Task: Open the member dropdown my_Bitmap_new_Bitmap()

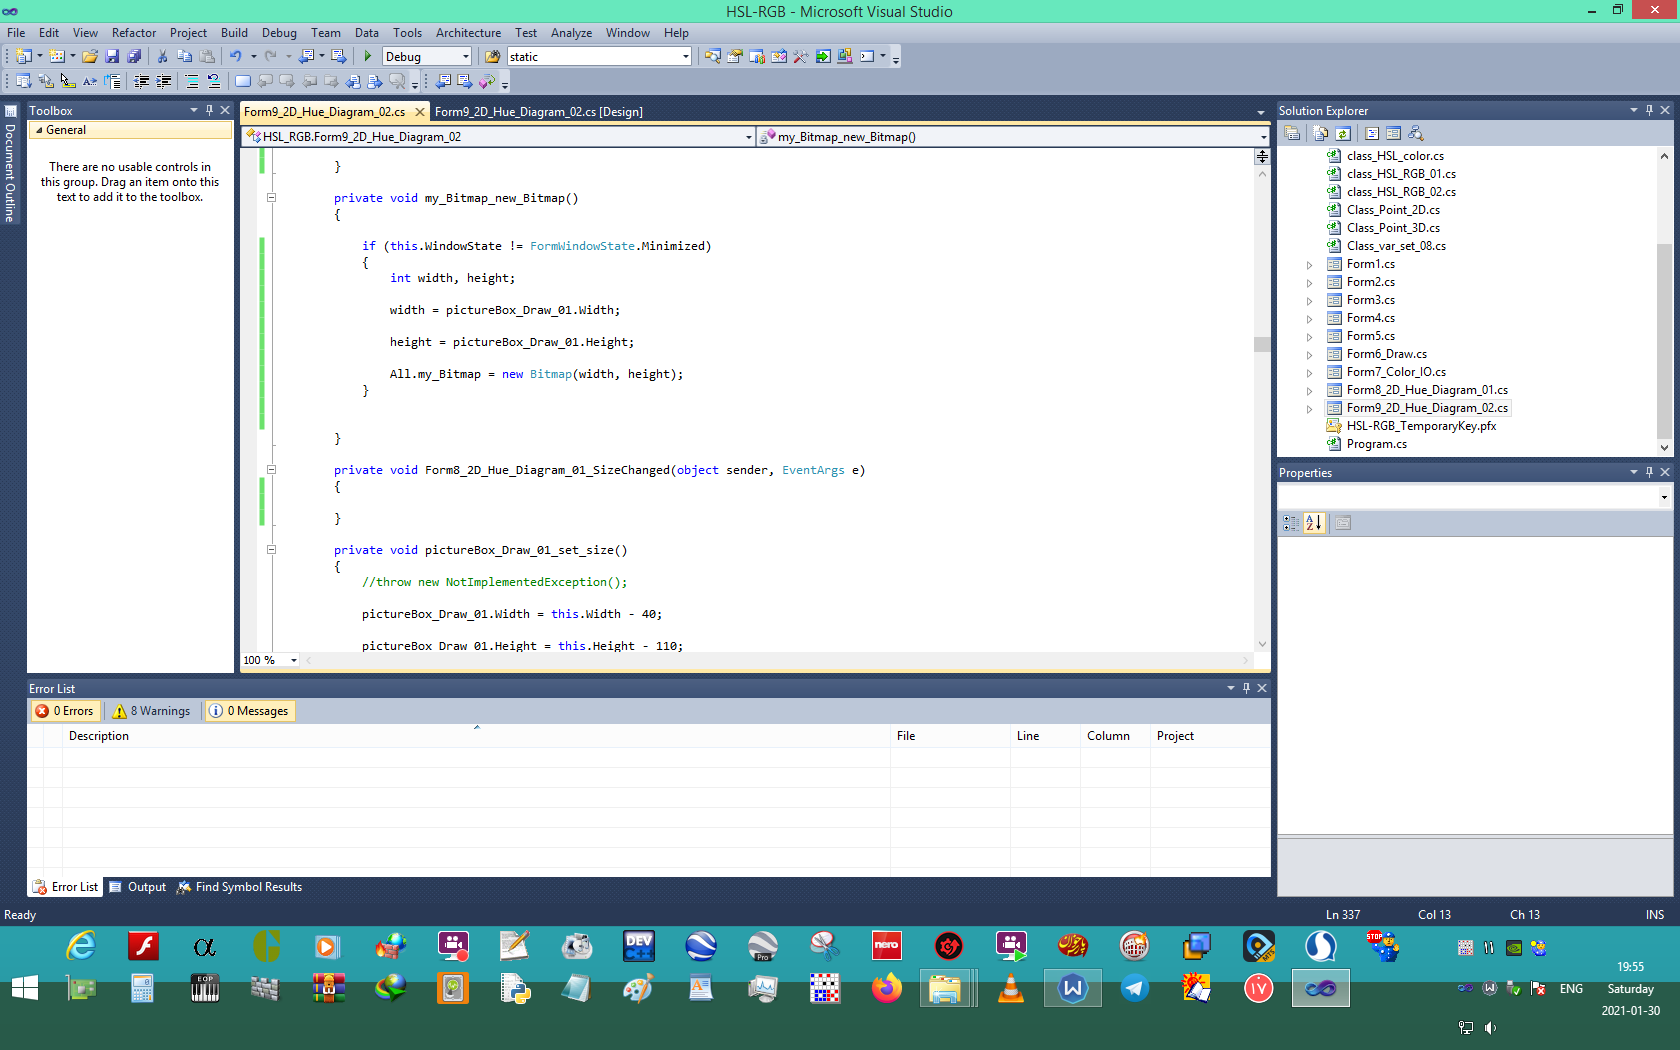Action: click(1263, 137)
